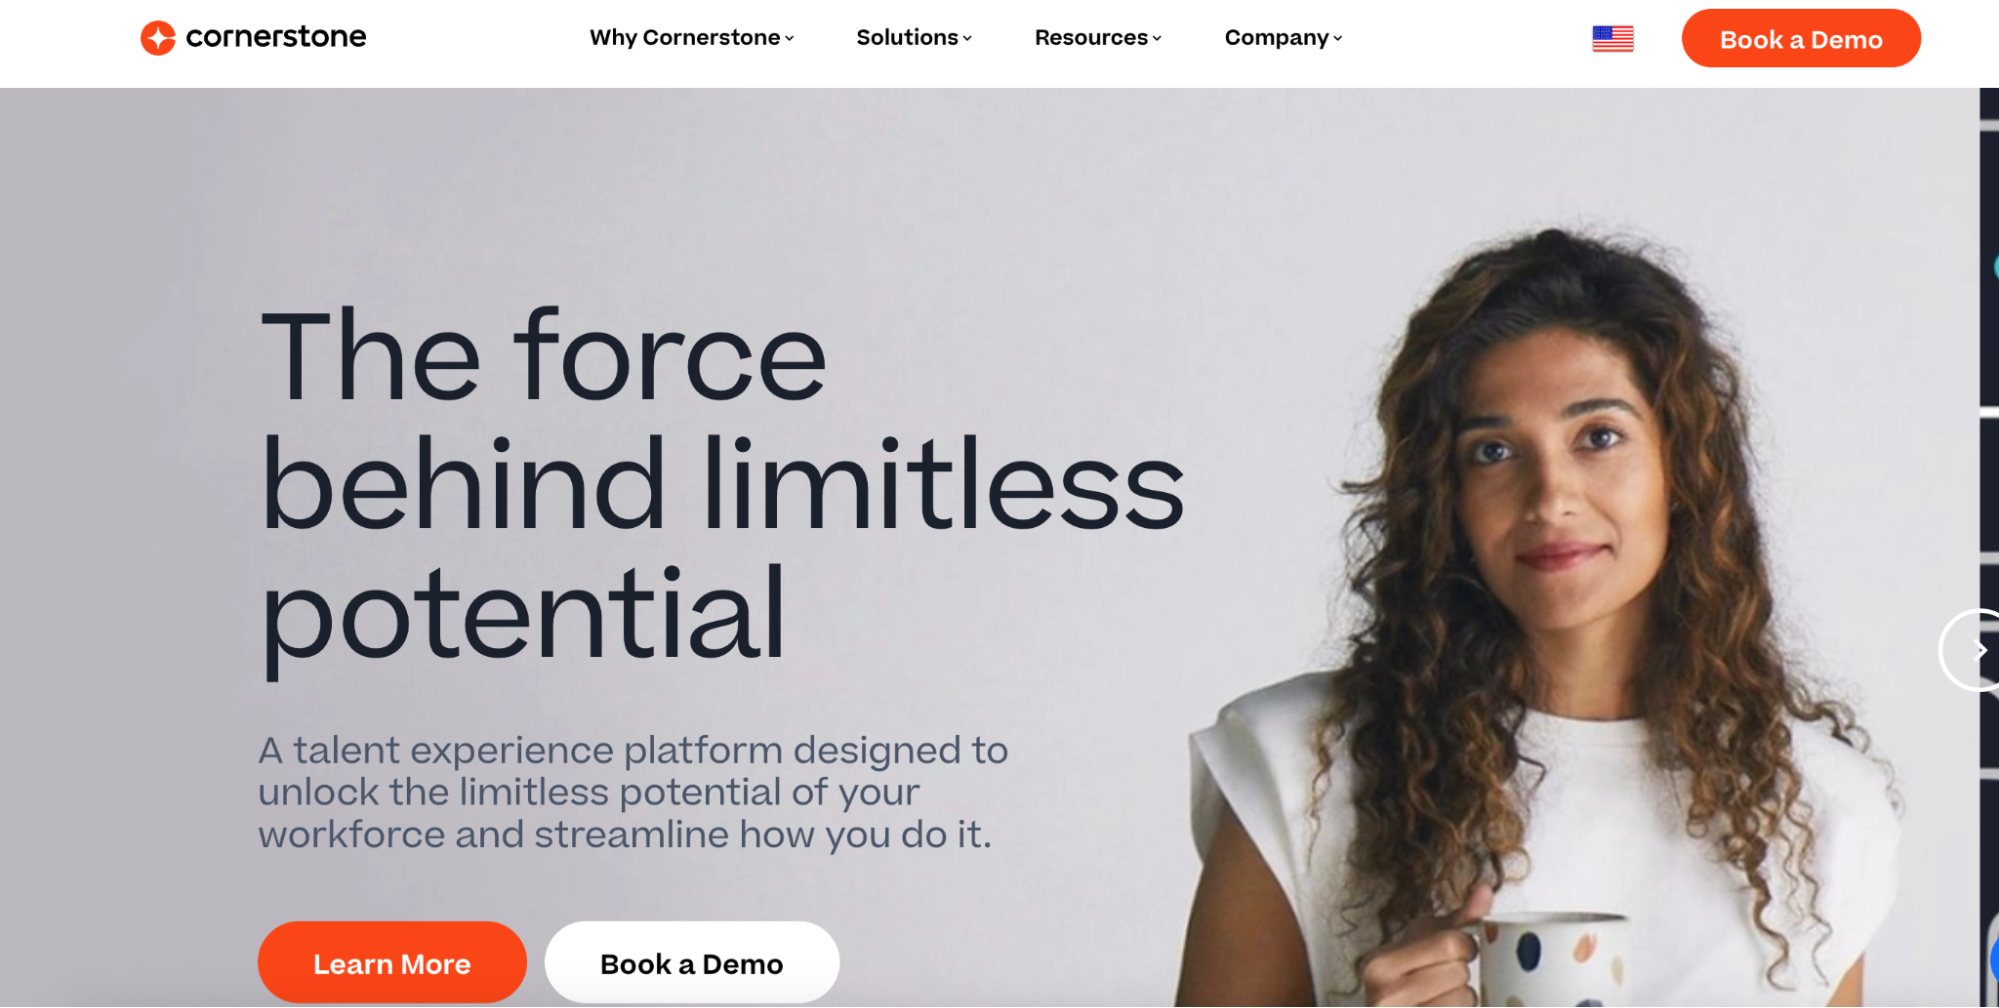Open the Why Cornerstone menu
The height and width of the screenshot is (1008, 1999).
coord(691,38)
